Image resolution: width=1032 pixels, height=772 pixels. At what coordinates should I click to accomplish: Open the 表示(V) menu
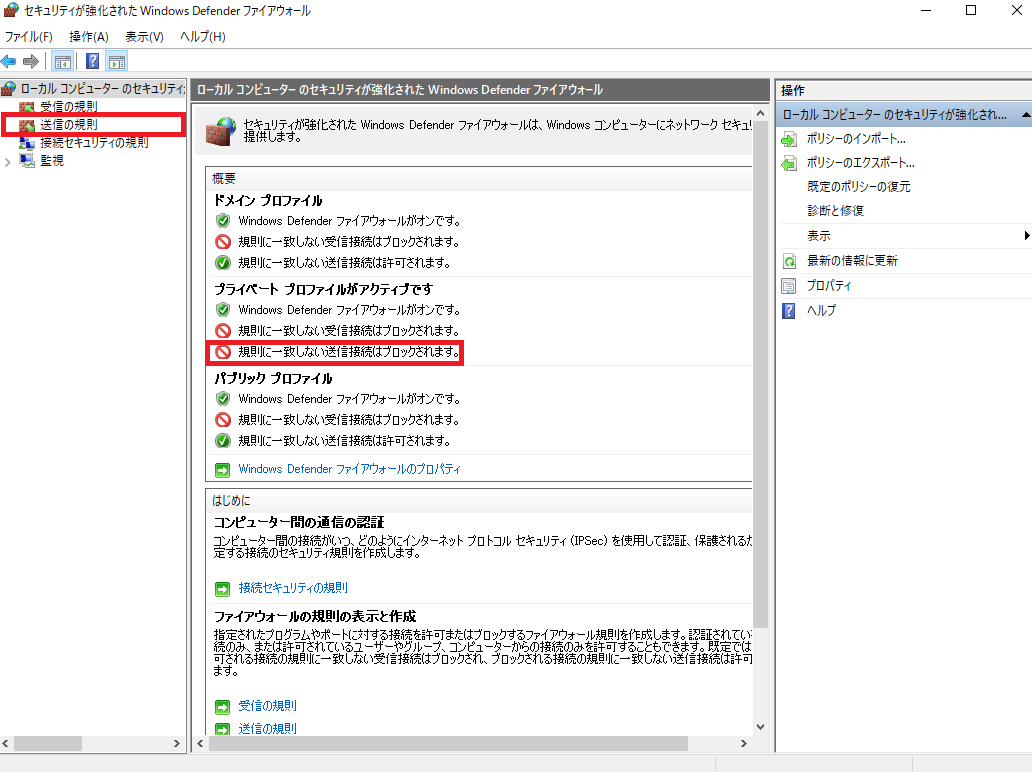(144, 37)
